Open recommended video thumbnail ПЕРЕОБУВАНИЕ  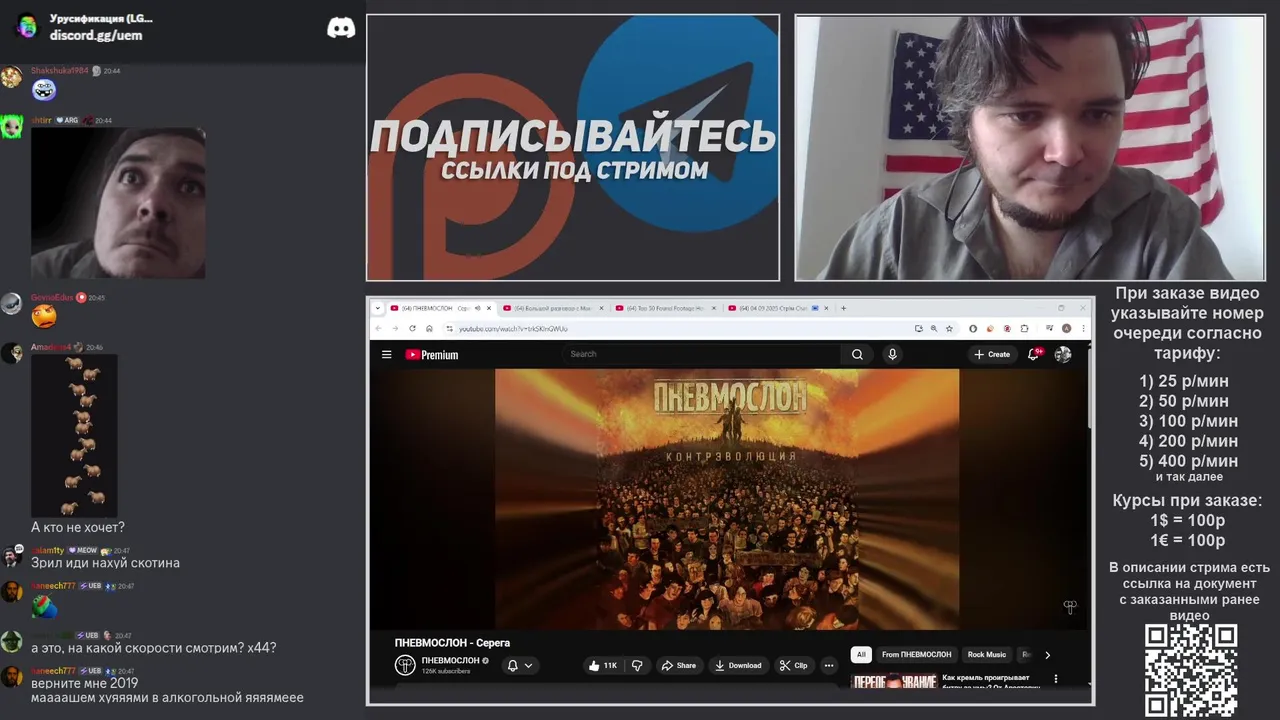(x=893, y=682)
